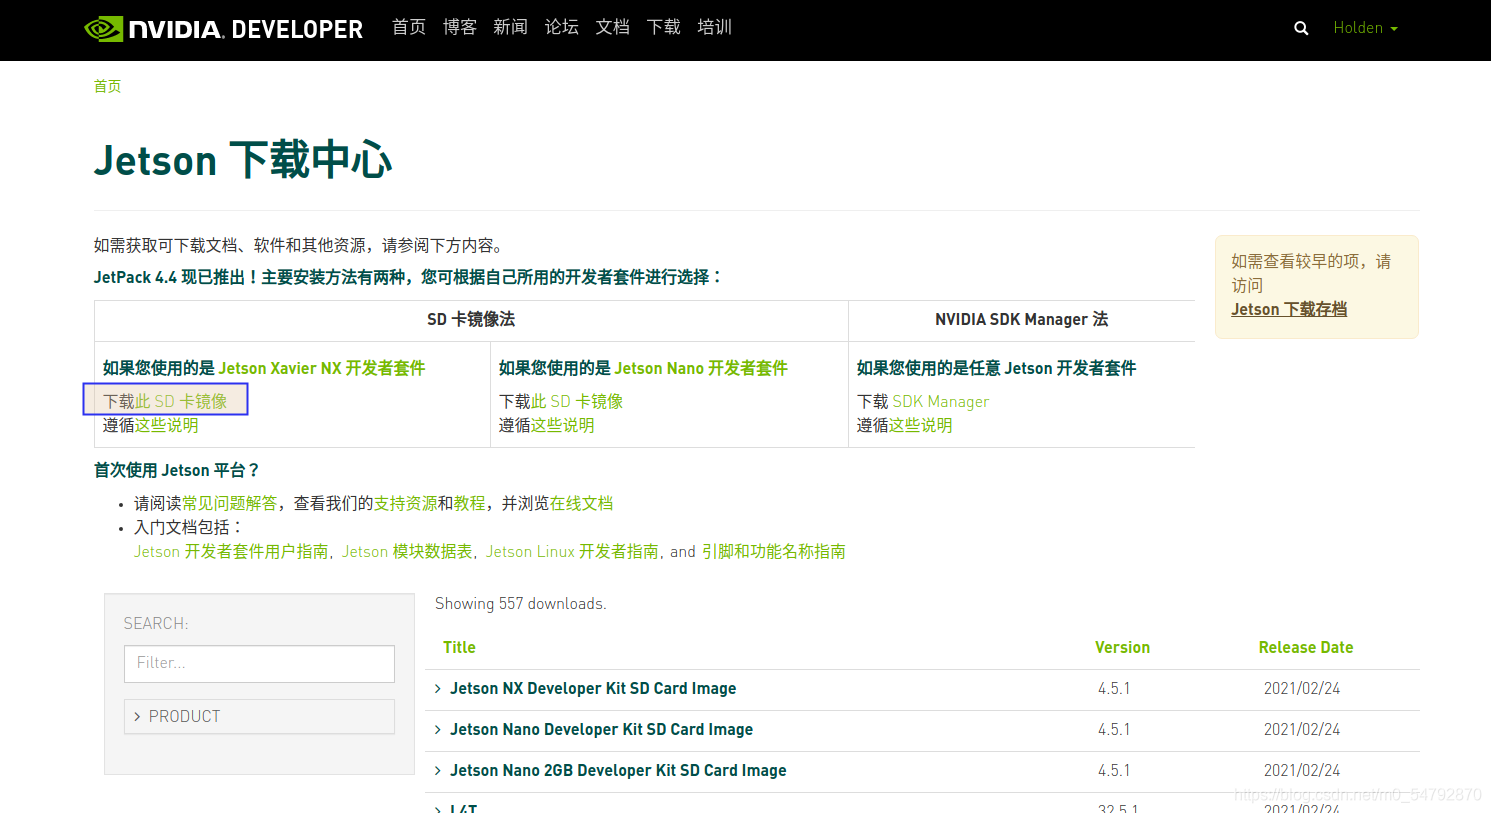Click the Showing 557 downloads text
The height and width of the screenshot is (813, 1491).
pos(521,603)
